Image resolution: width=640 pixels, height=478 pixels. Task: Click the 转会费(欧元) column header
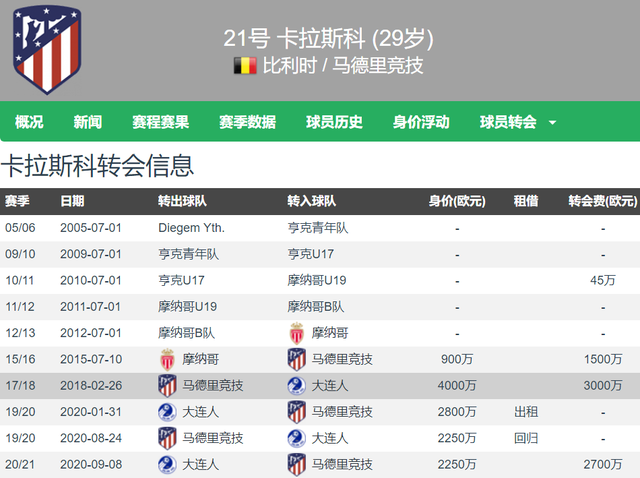point(602,201)
